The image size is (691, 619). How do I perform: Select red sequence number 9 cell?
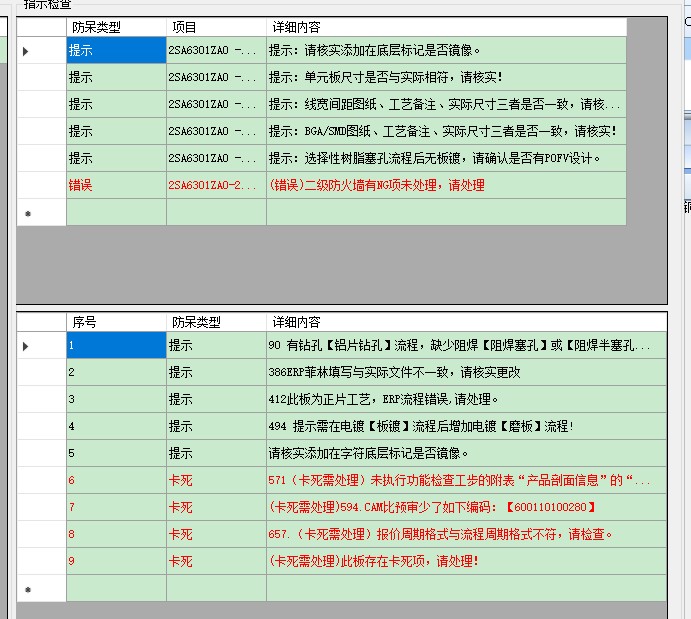pos(116,561)
